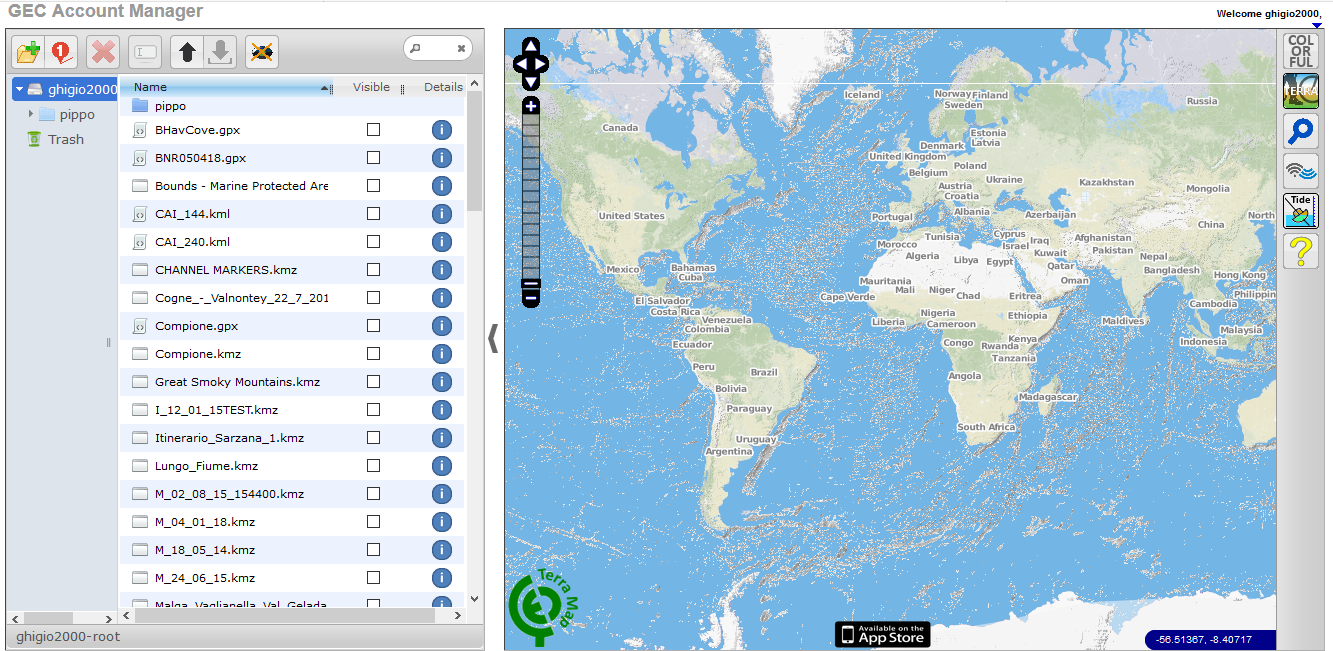Select the COLORFUL map style option
The image size is (1333, 651).
click(x=1300, y=50)
